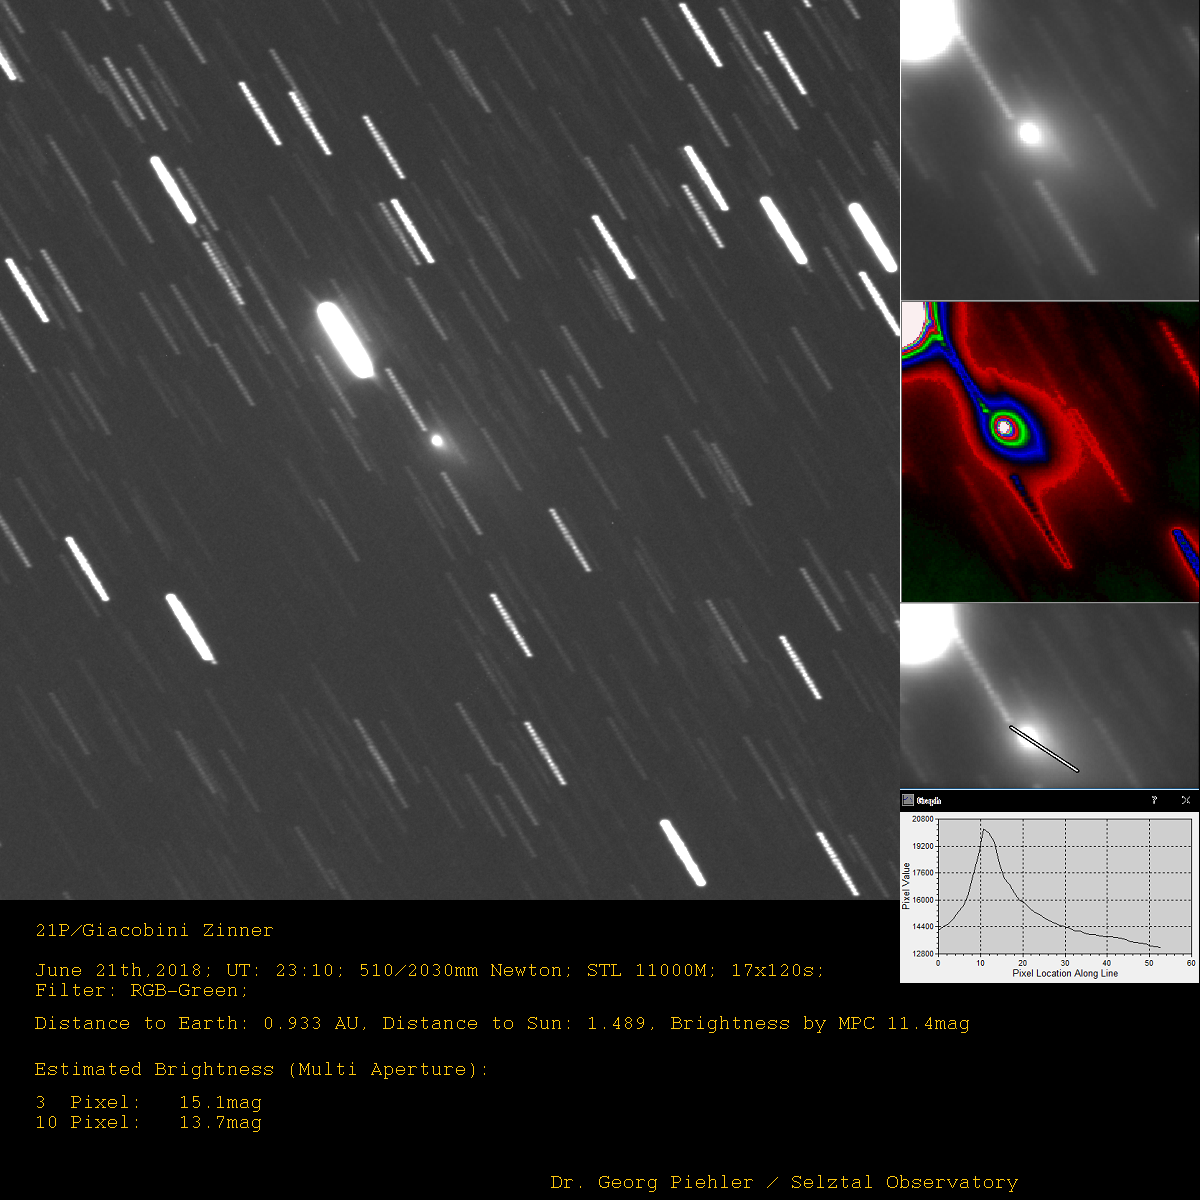This screenshot has width=1200, height=1200.
Task: Click the 'Estimated Brightness (Multi Aperture)' heading
Action: (x=261, y=1070)
